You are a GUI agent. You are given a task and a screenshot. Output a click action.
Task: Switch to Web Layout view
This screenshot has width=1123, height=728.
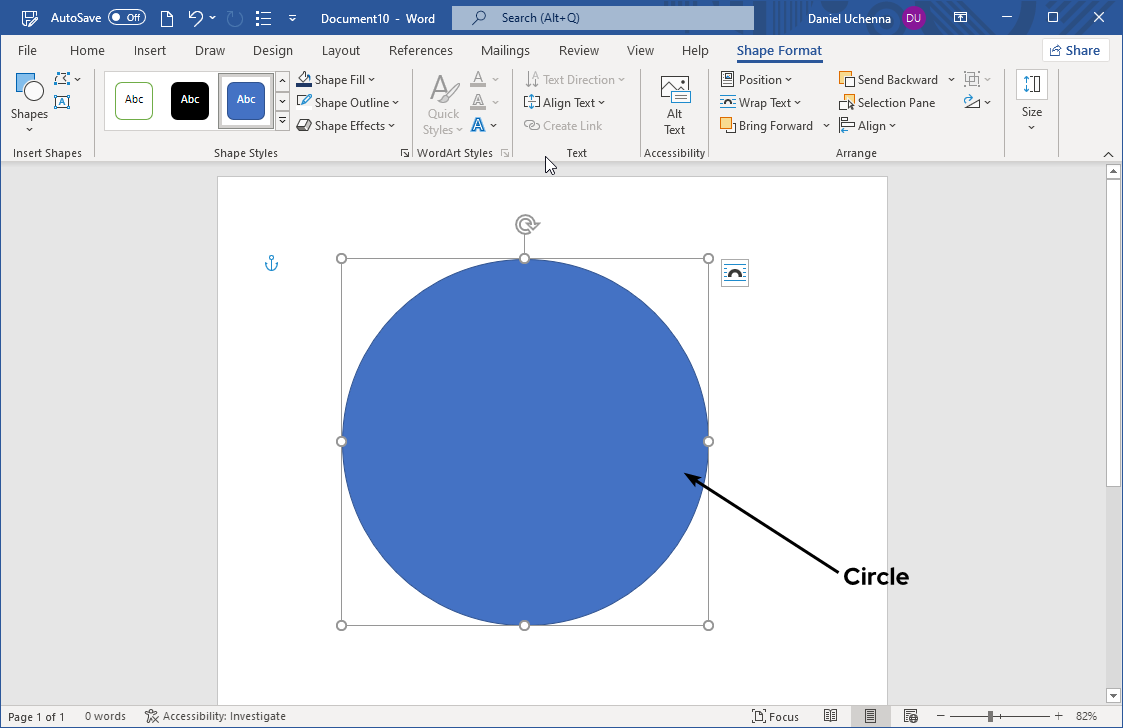tap(911, 716)
